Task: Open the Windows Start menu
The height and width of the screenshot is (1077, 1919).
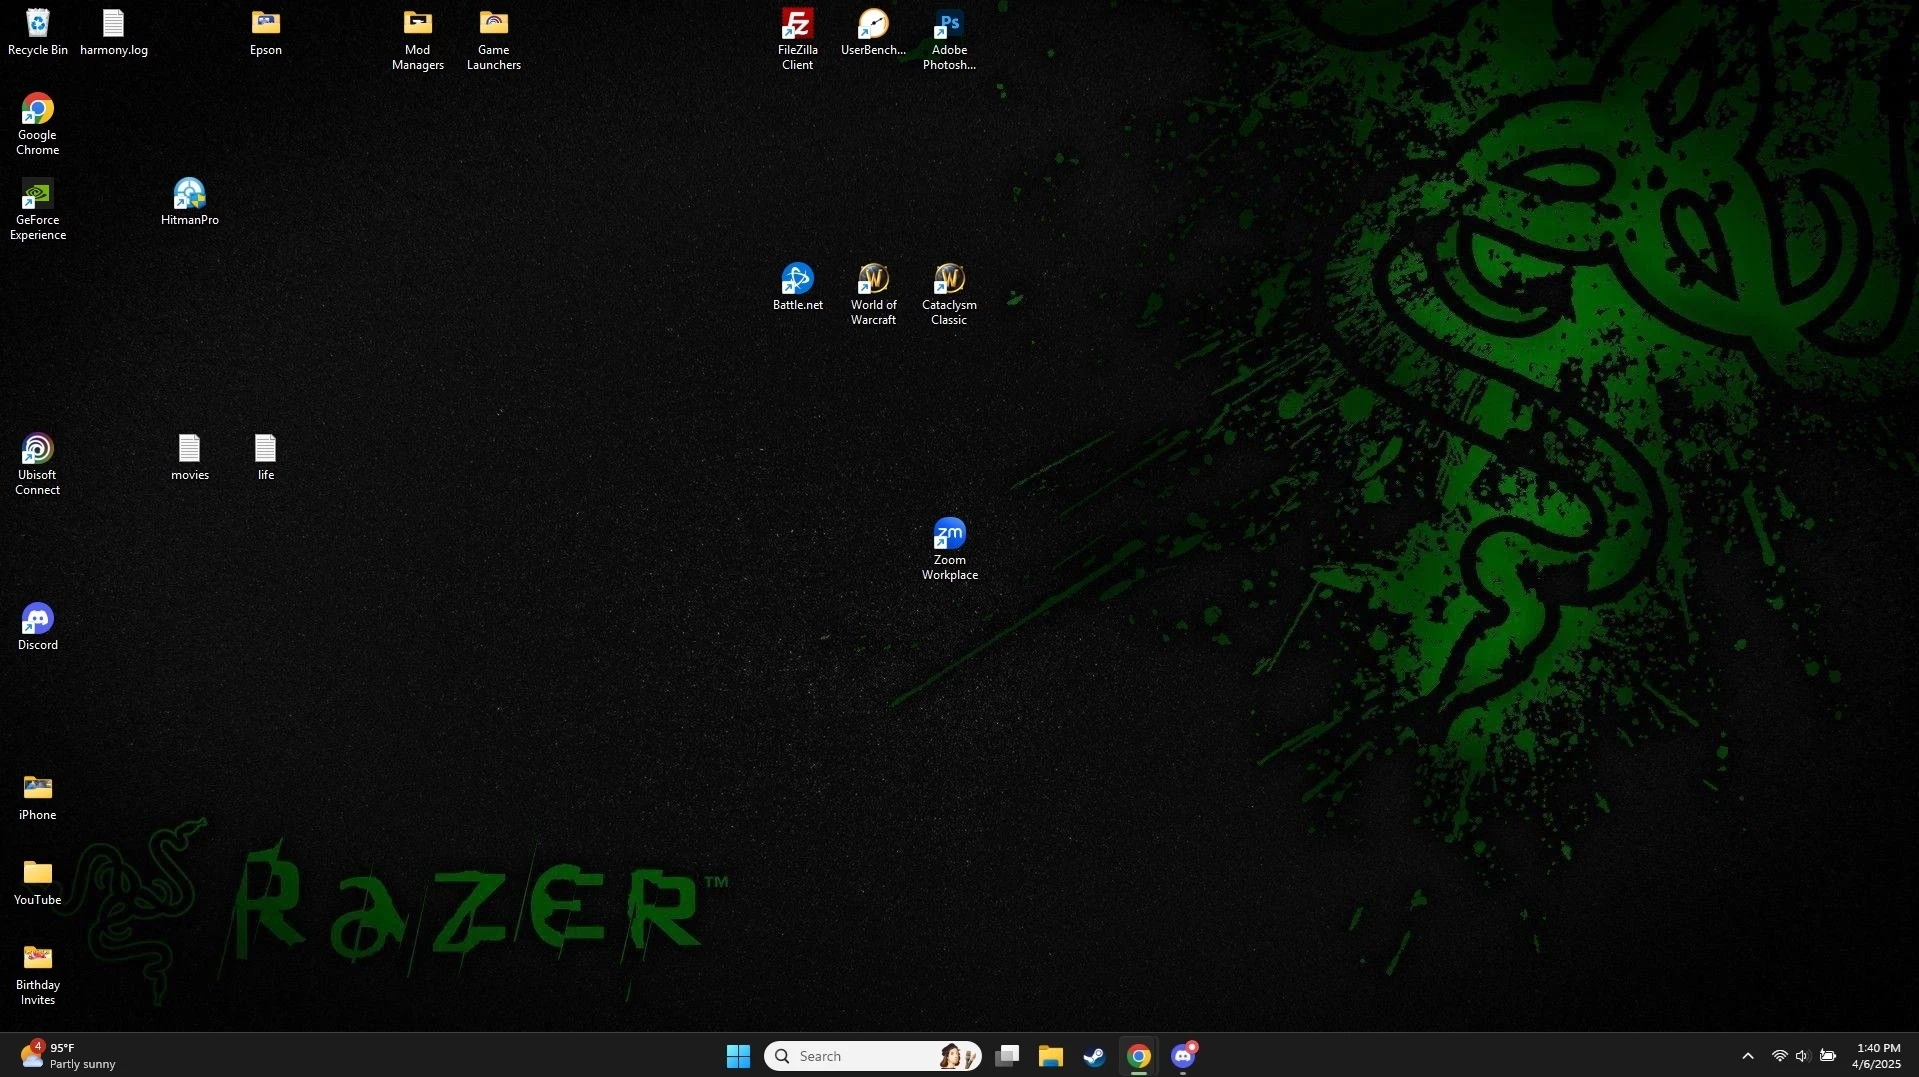Action: (x=738, y=1056)
